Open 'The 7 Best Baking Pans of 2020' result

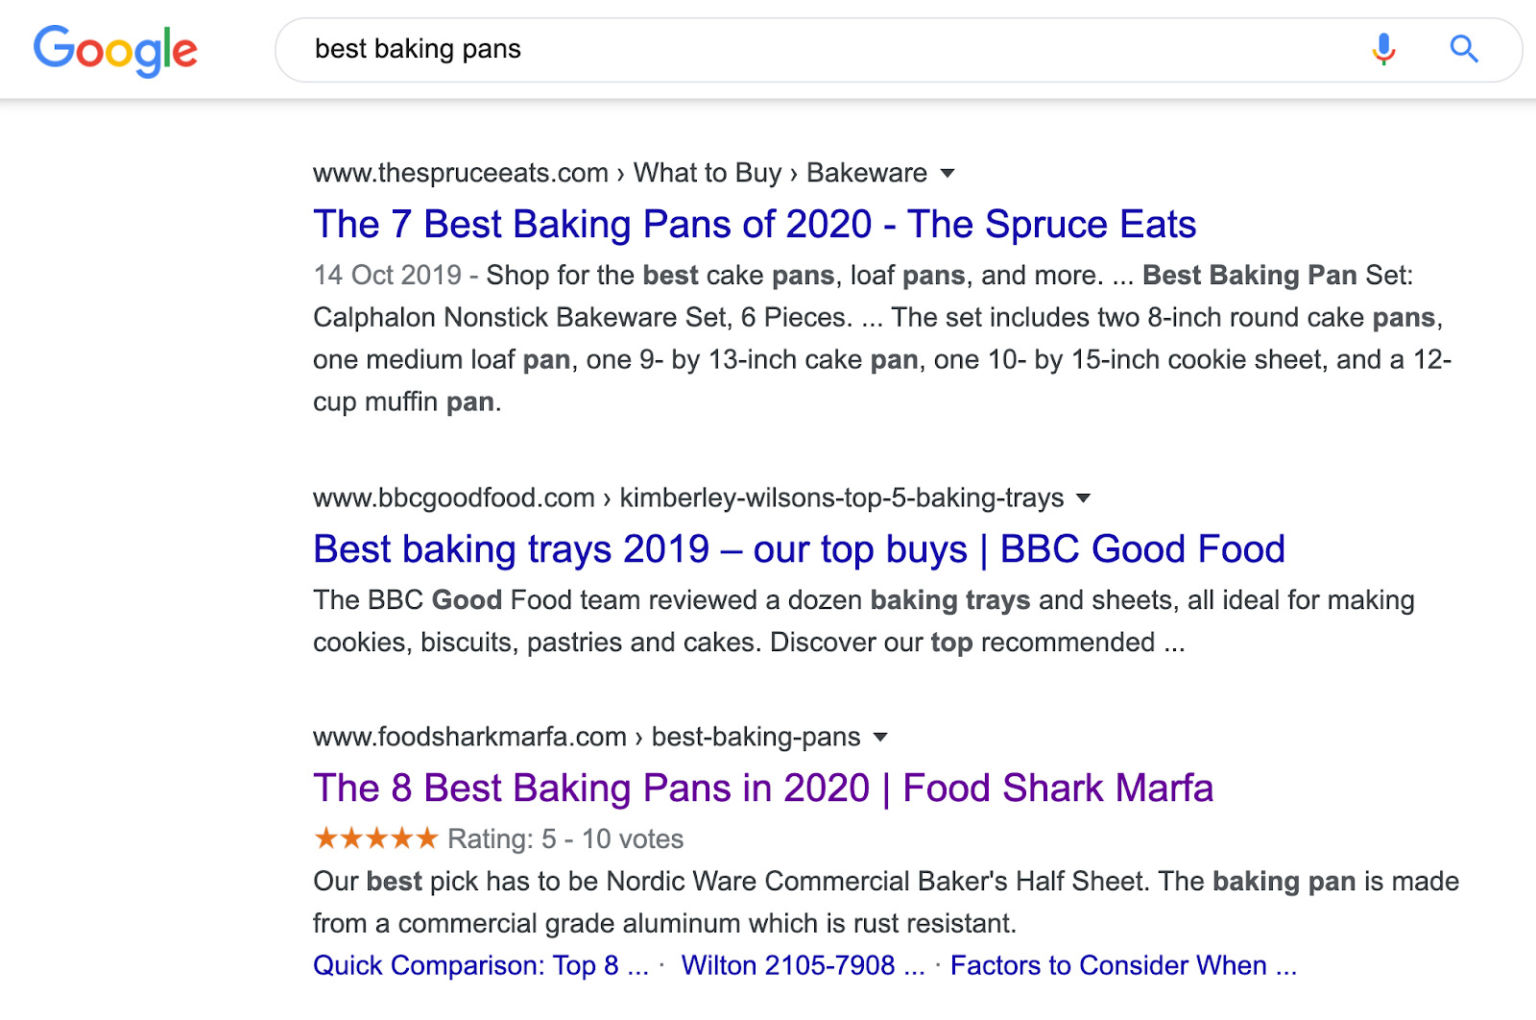754,224
